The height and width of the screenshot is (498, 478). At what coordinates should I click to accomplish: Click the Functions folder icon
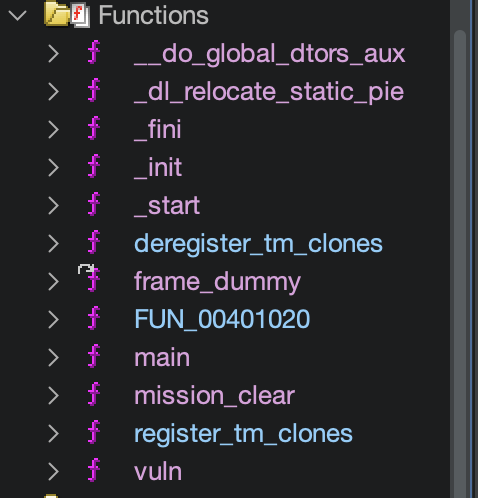[67, 14]
